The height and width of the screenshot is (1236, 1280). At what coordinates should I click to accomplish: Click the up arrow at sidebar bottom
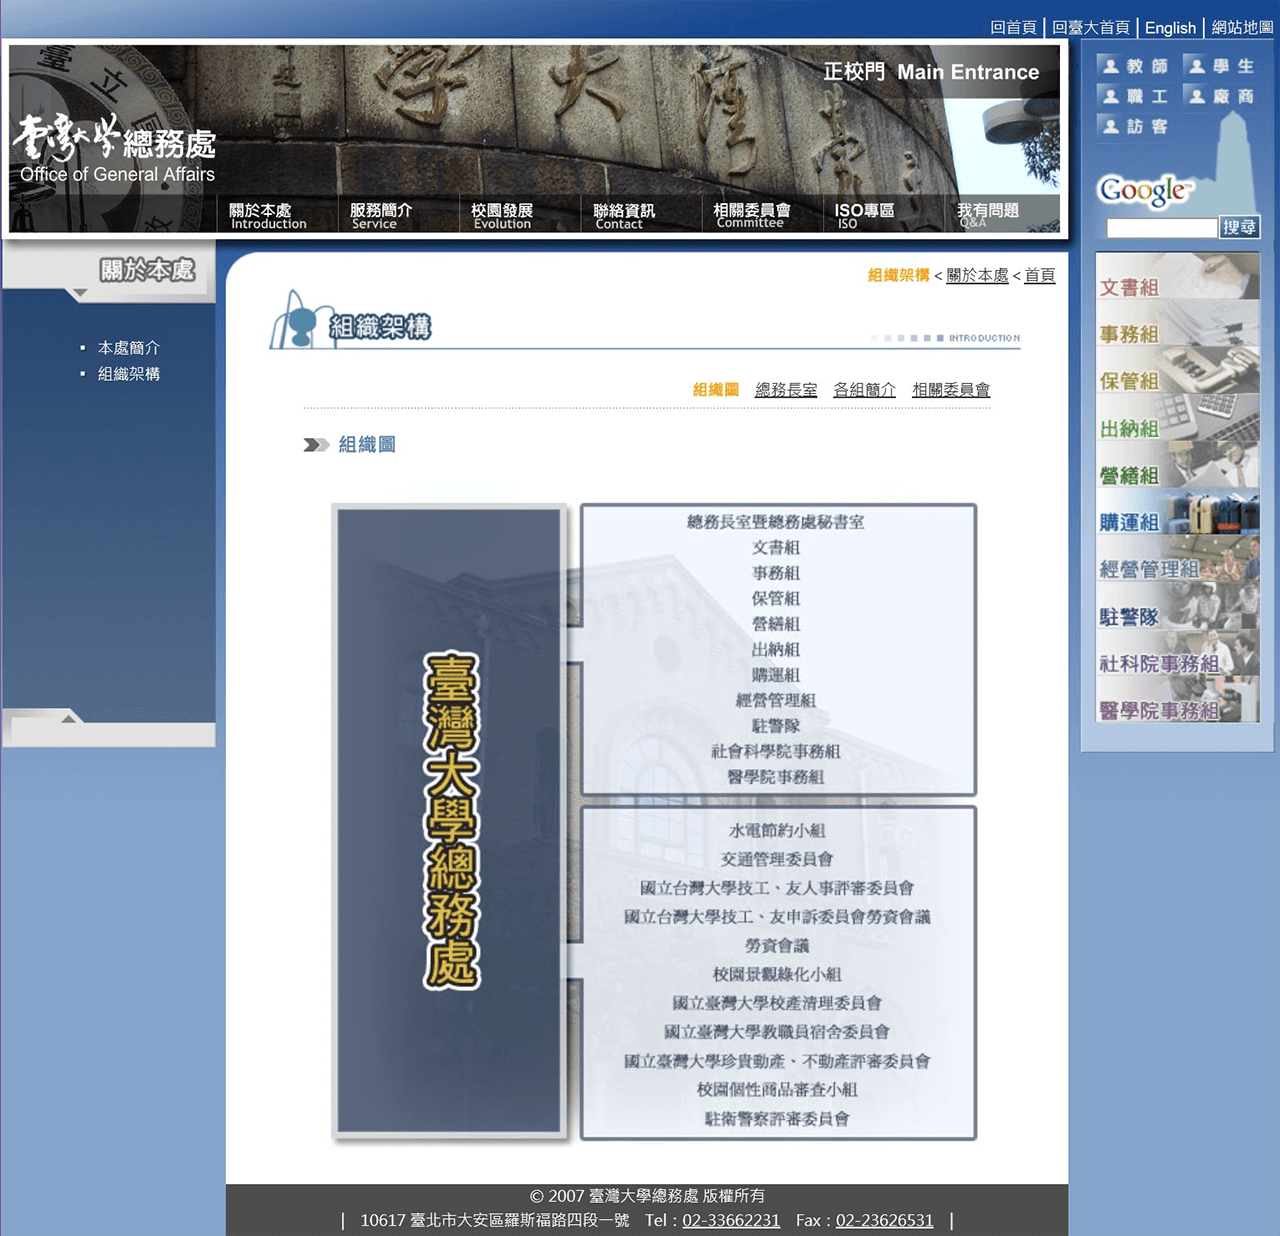coord(69,718)
